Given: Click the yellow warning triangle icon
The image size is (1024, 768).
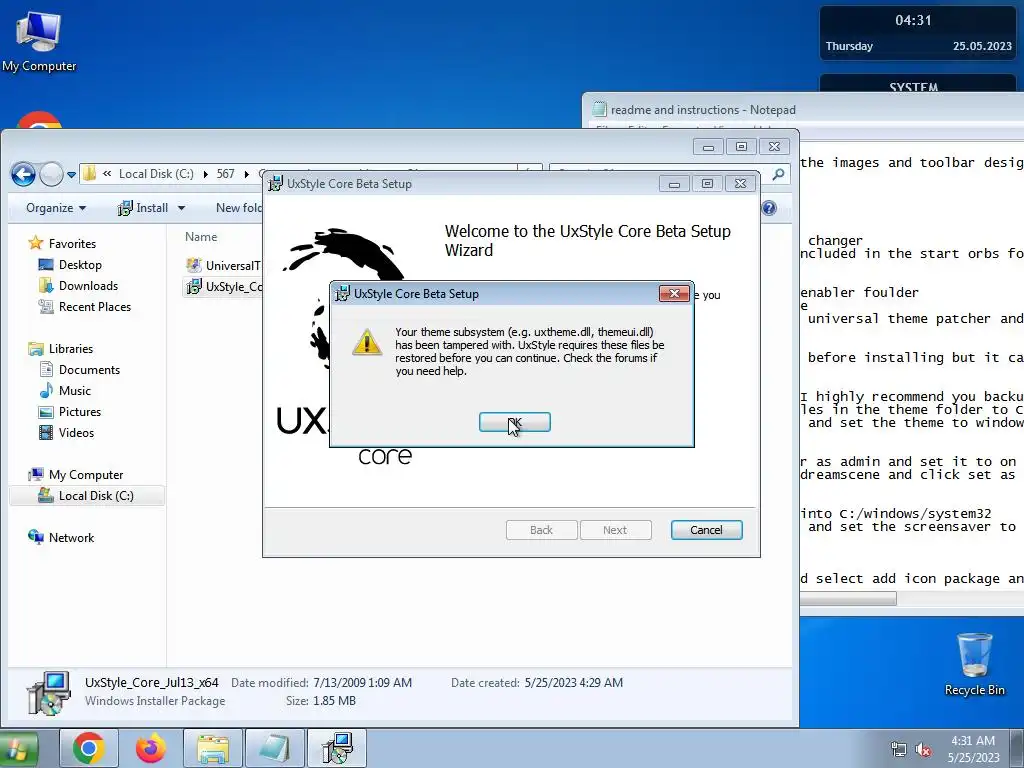Looking at the screenshot, I should [367, 342].
